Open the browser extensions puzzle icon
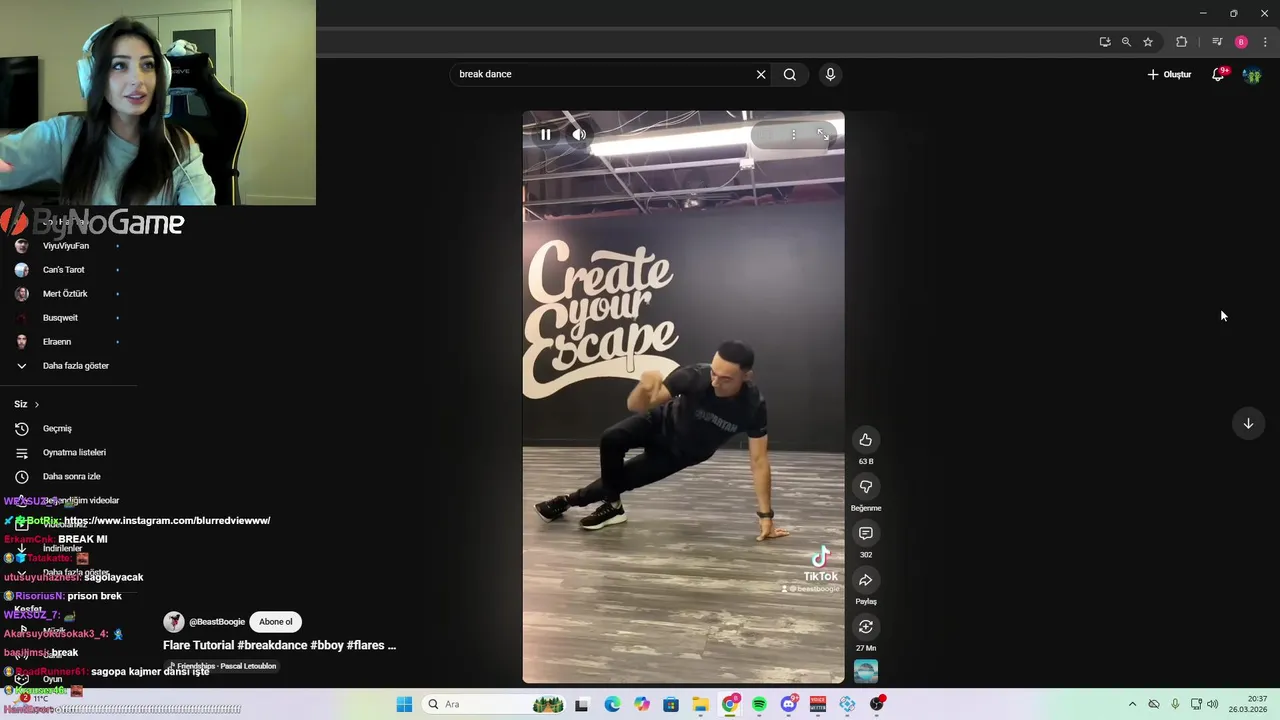Viewport: 1280px width, 720px height. [1181, 42]
